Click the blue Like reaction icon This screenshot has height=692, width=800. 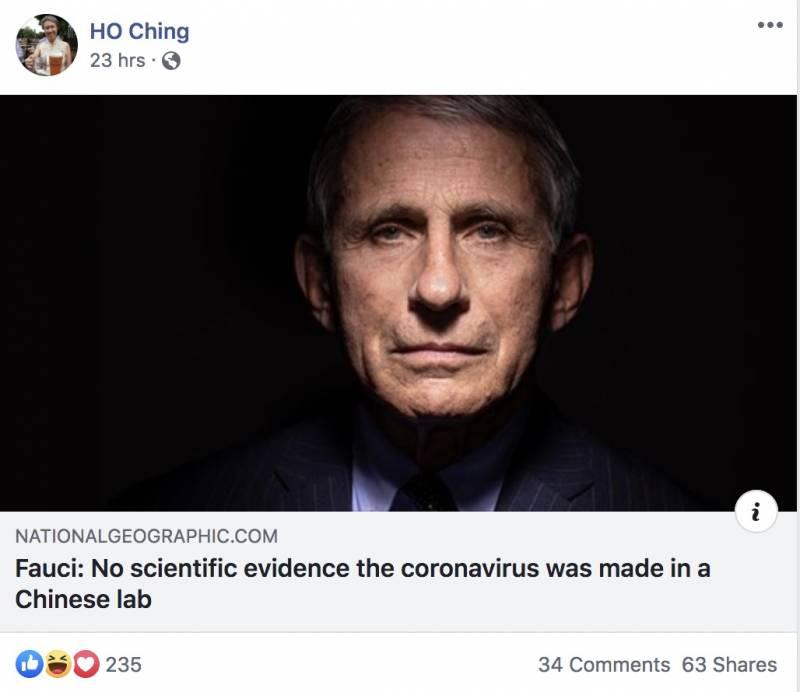click(x=29, y=664)
